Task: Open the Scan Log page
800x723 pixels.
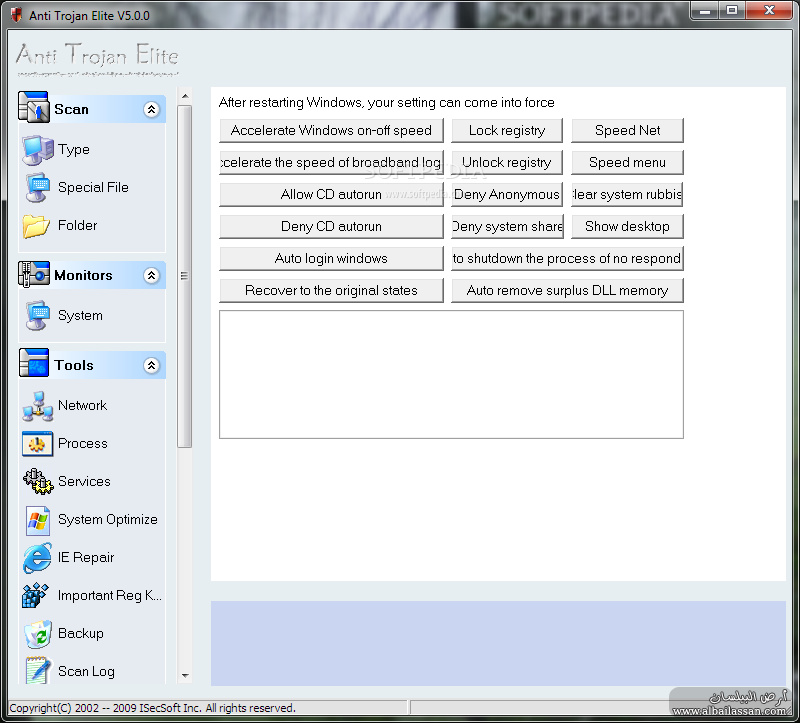Action: pyautogui.click(x=86, y=671)
